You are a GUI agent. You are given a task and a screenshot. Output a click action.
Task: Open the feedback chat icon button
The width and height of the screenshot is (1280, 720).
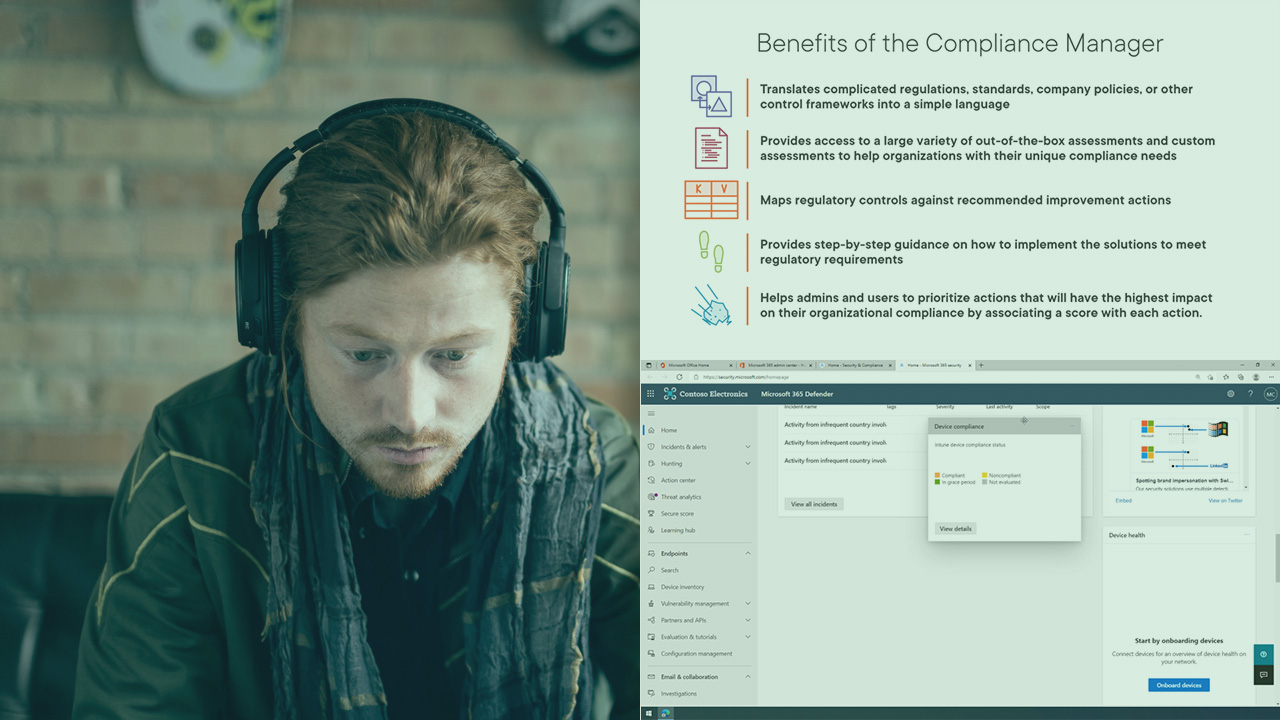(x=1264, y=675)
